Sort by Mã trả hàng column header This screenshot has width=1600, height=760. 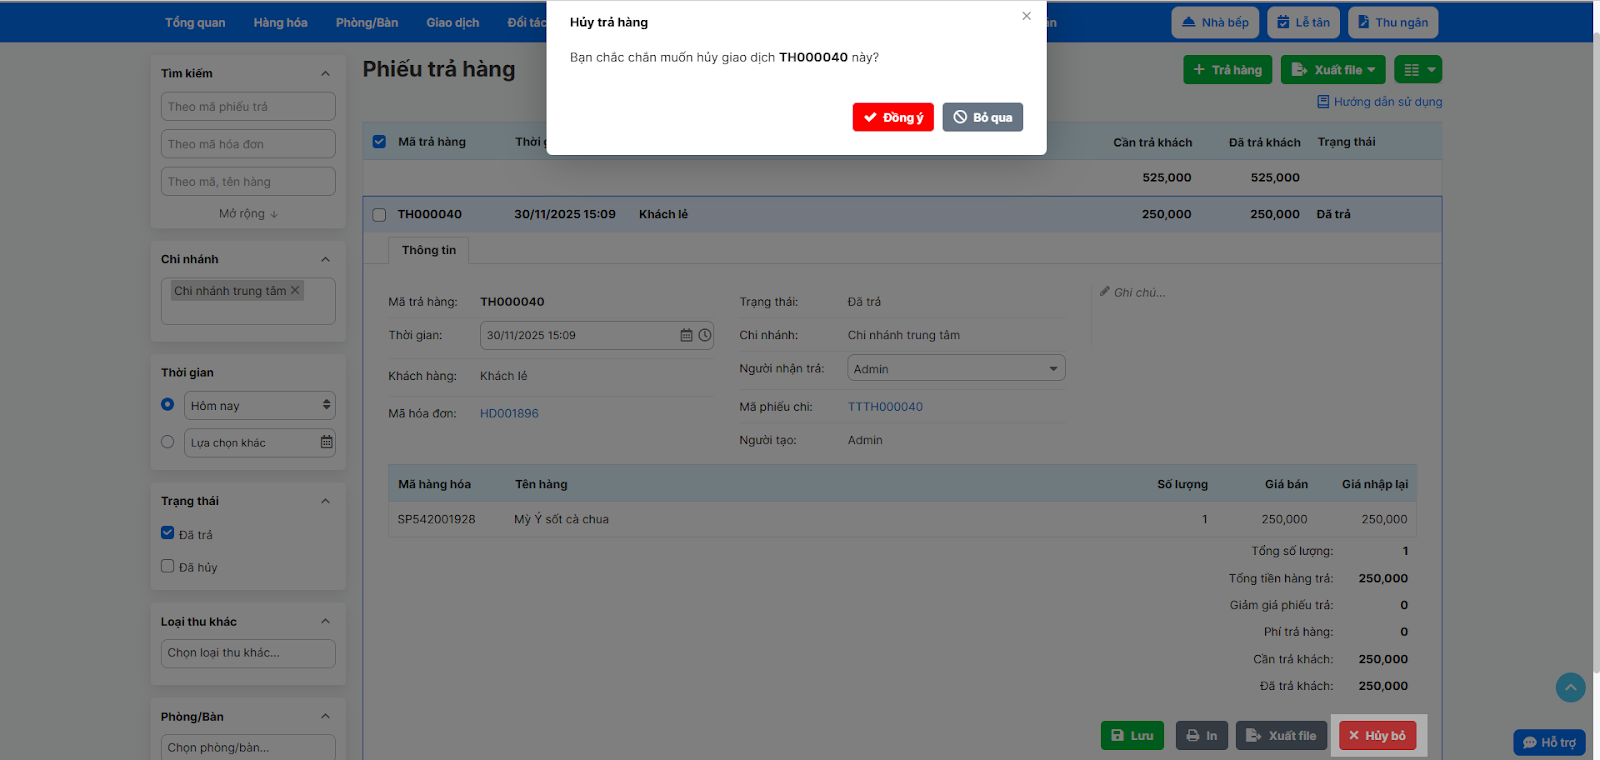coord(432,142)
